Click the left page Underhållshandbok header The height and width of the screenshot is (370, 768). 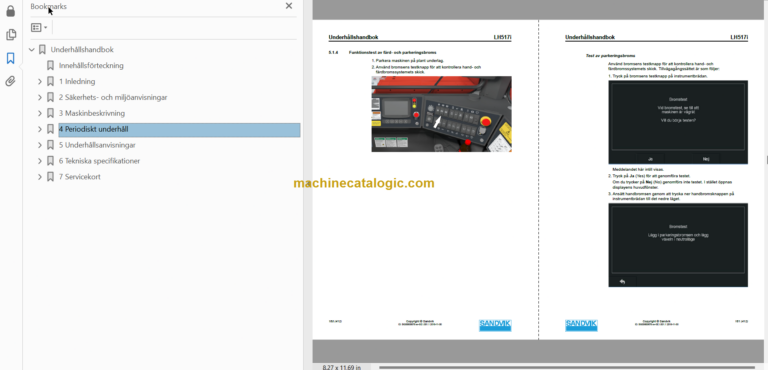[x=353, y=37]
